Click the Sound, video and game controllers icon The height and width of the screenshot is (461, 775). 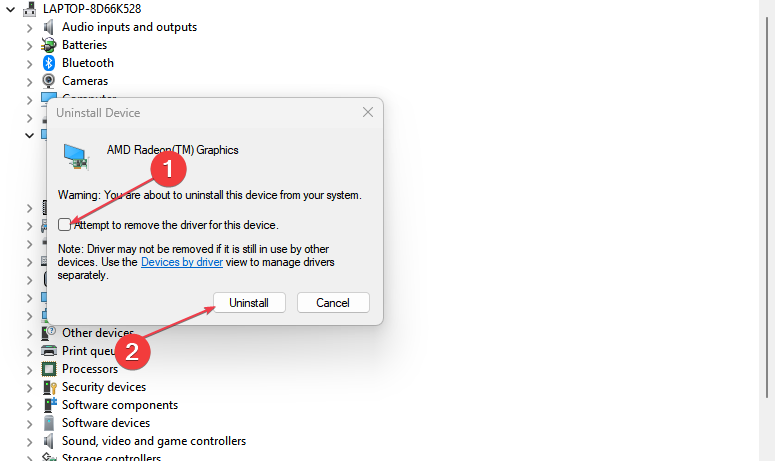pyautogui.click(x=48, y=441)
